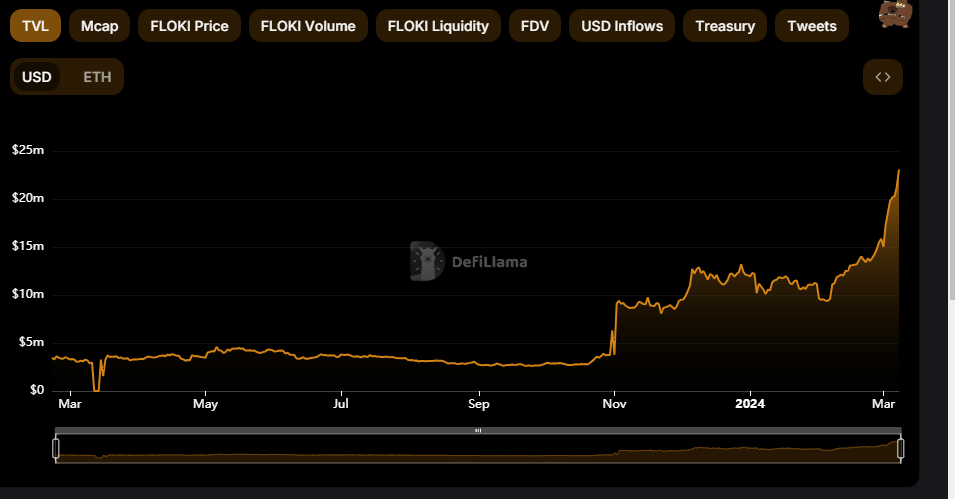Enable the FLOKI Price series

click(189, 26)
